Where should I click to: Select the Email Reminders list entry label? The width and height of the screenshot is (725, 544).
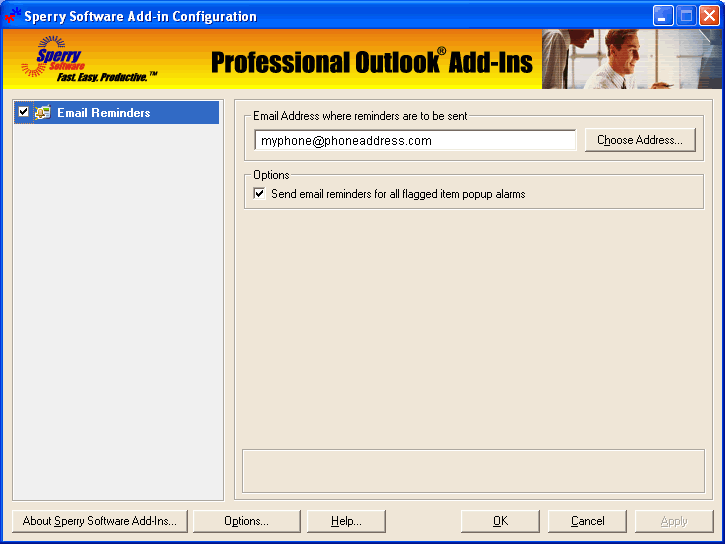click(103, 113)
